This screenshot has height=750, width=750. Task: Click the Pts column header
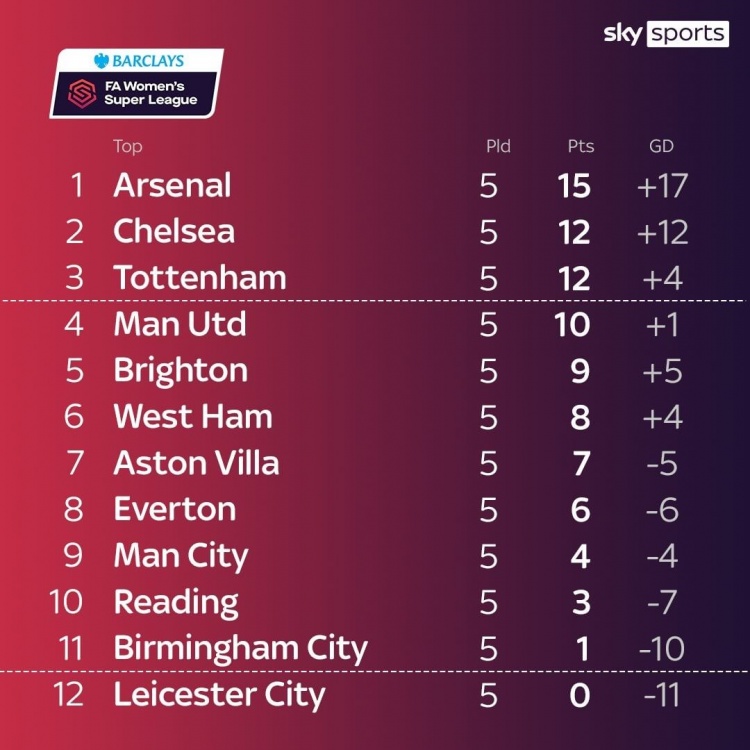(x=581, y=146)
